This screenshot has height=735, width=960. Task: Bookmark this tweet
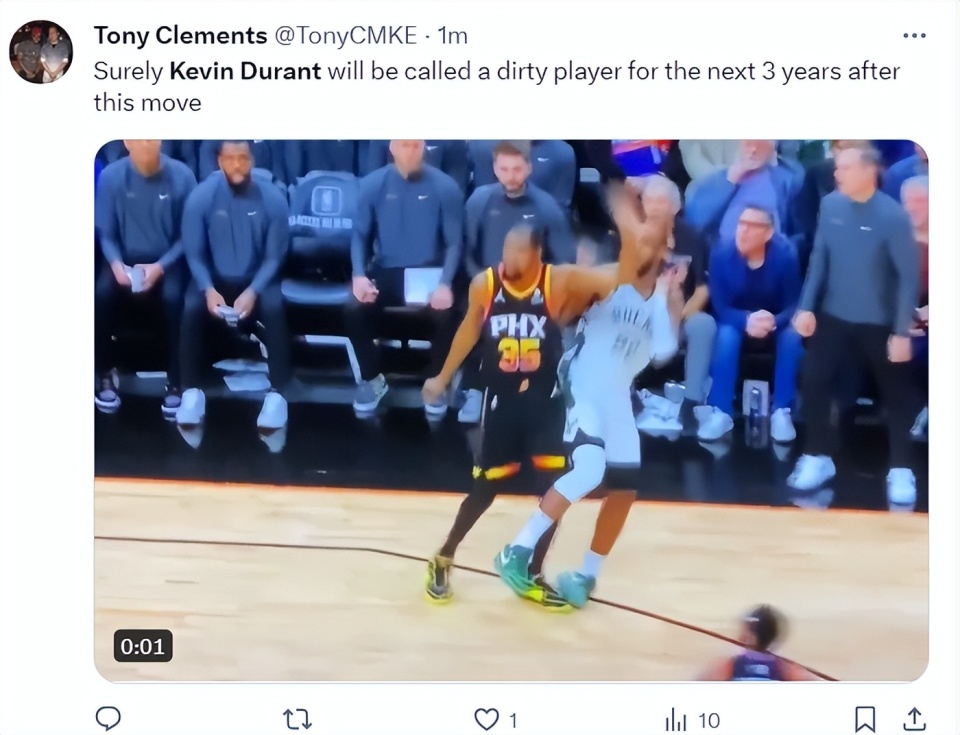click(864, 719)
